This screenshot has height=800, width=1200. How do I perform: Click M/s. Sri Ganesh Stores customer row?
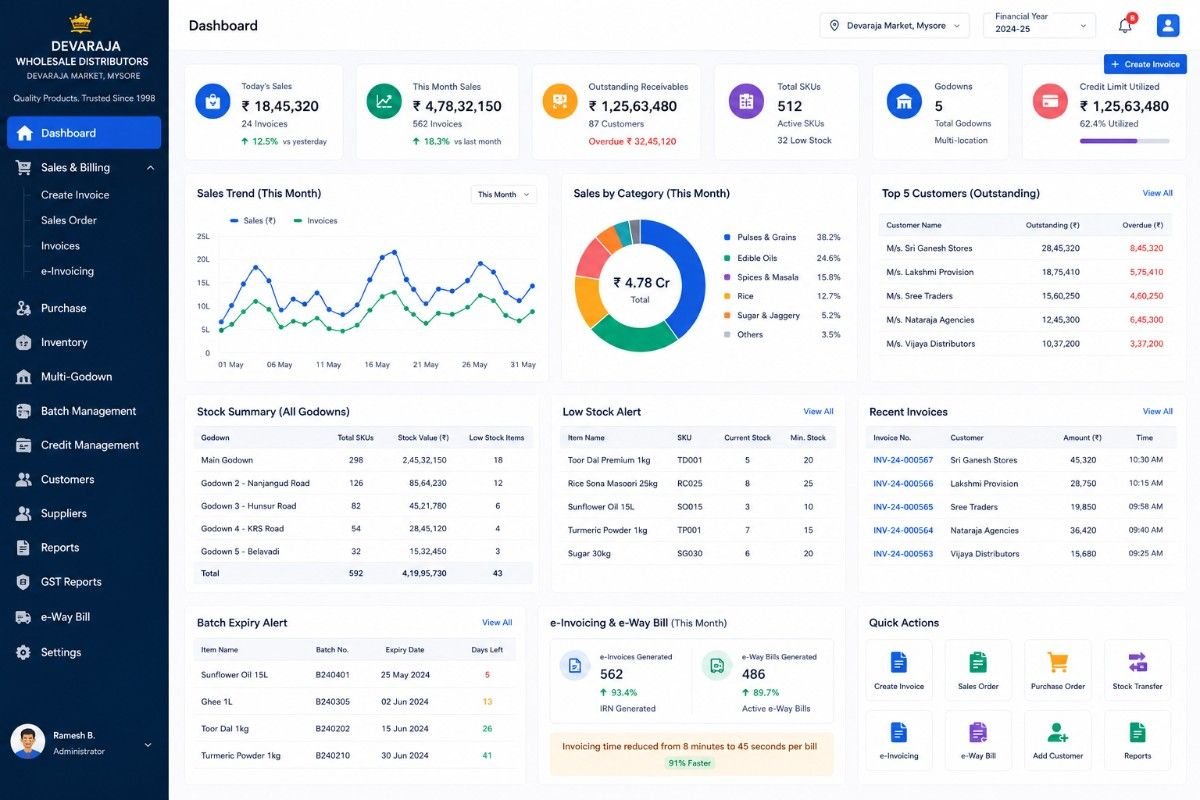pyautogui.click(x=1024, y=248)
